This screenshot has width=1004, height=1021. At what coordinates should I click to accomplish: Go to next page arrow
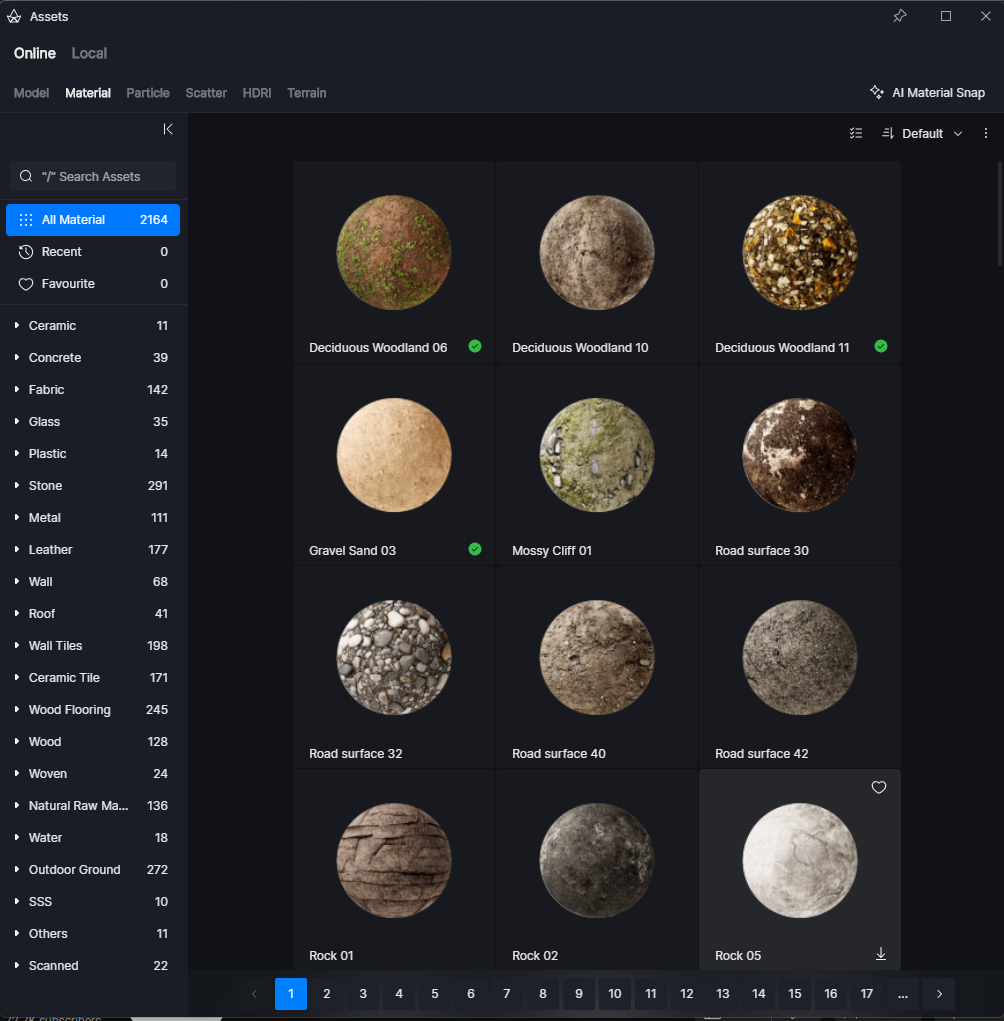tap(939, 994)
